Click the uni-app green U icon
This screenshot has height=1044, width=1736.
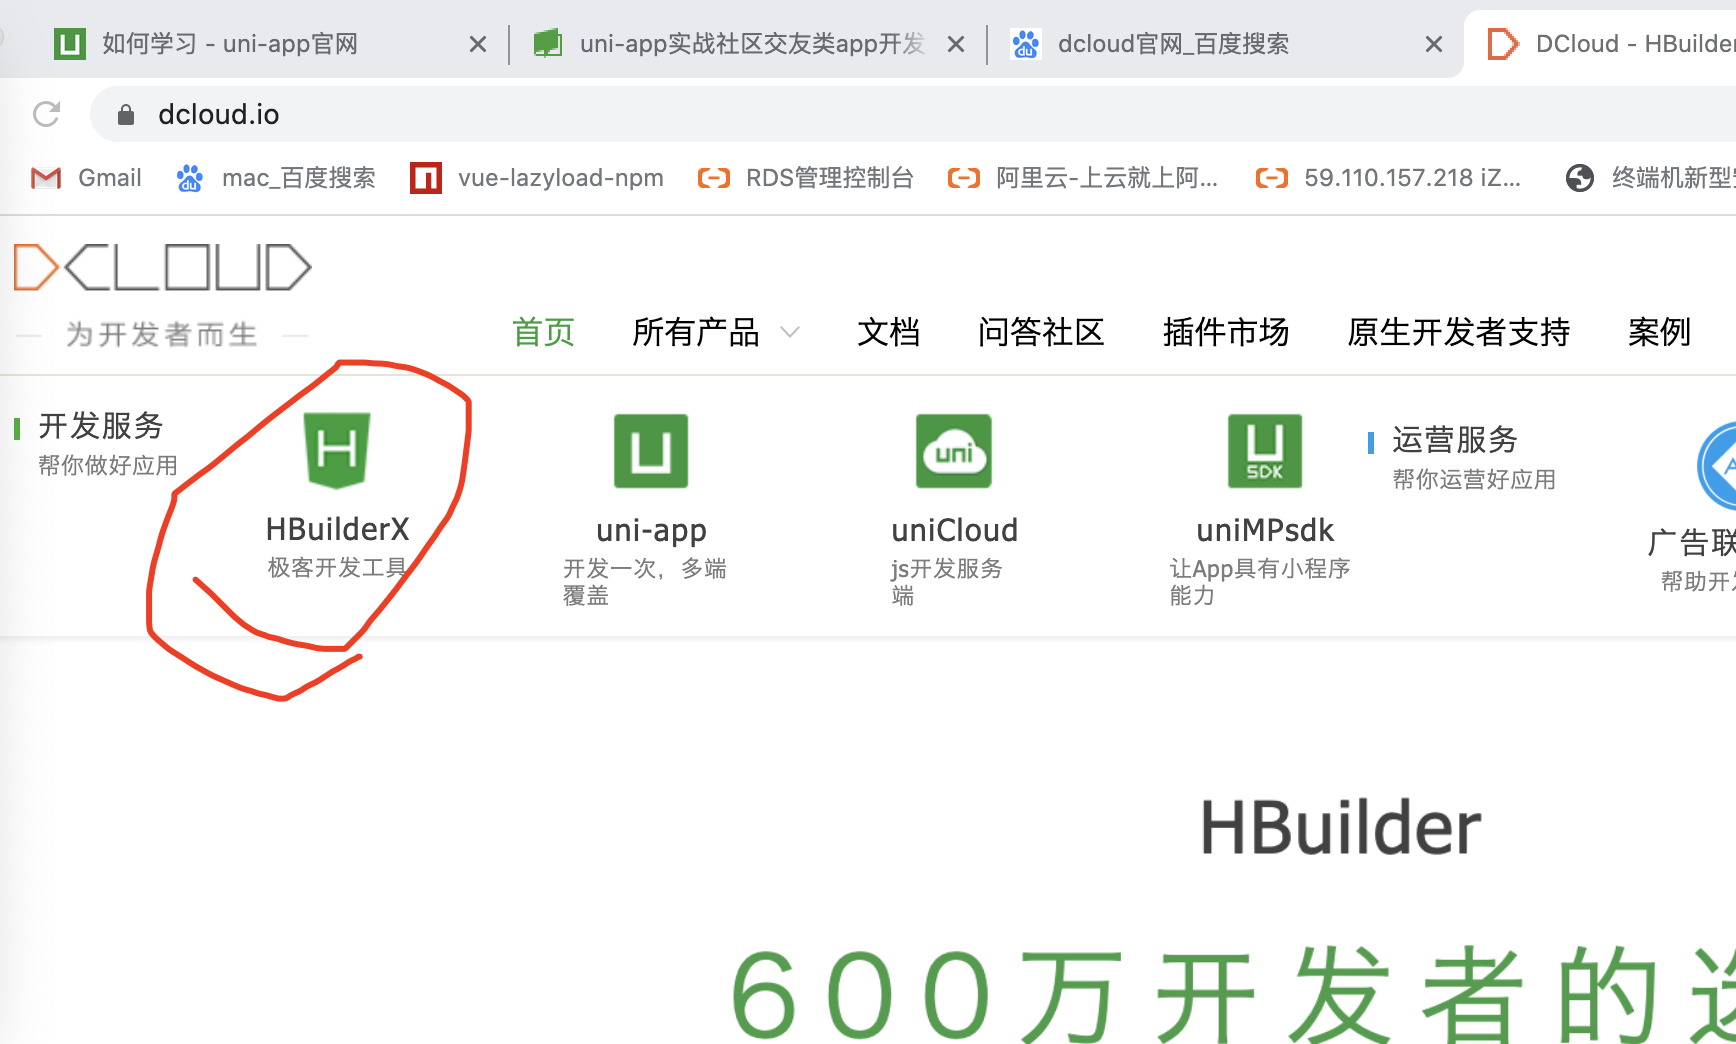point(651,451)
